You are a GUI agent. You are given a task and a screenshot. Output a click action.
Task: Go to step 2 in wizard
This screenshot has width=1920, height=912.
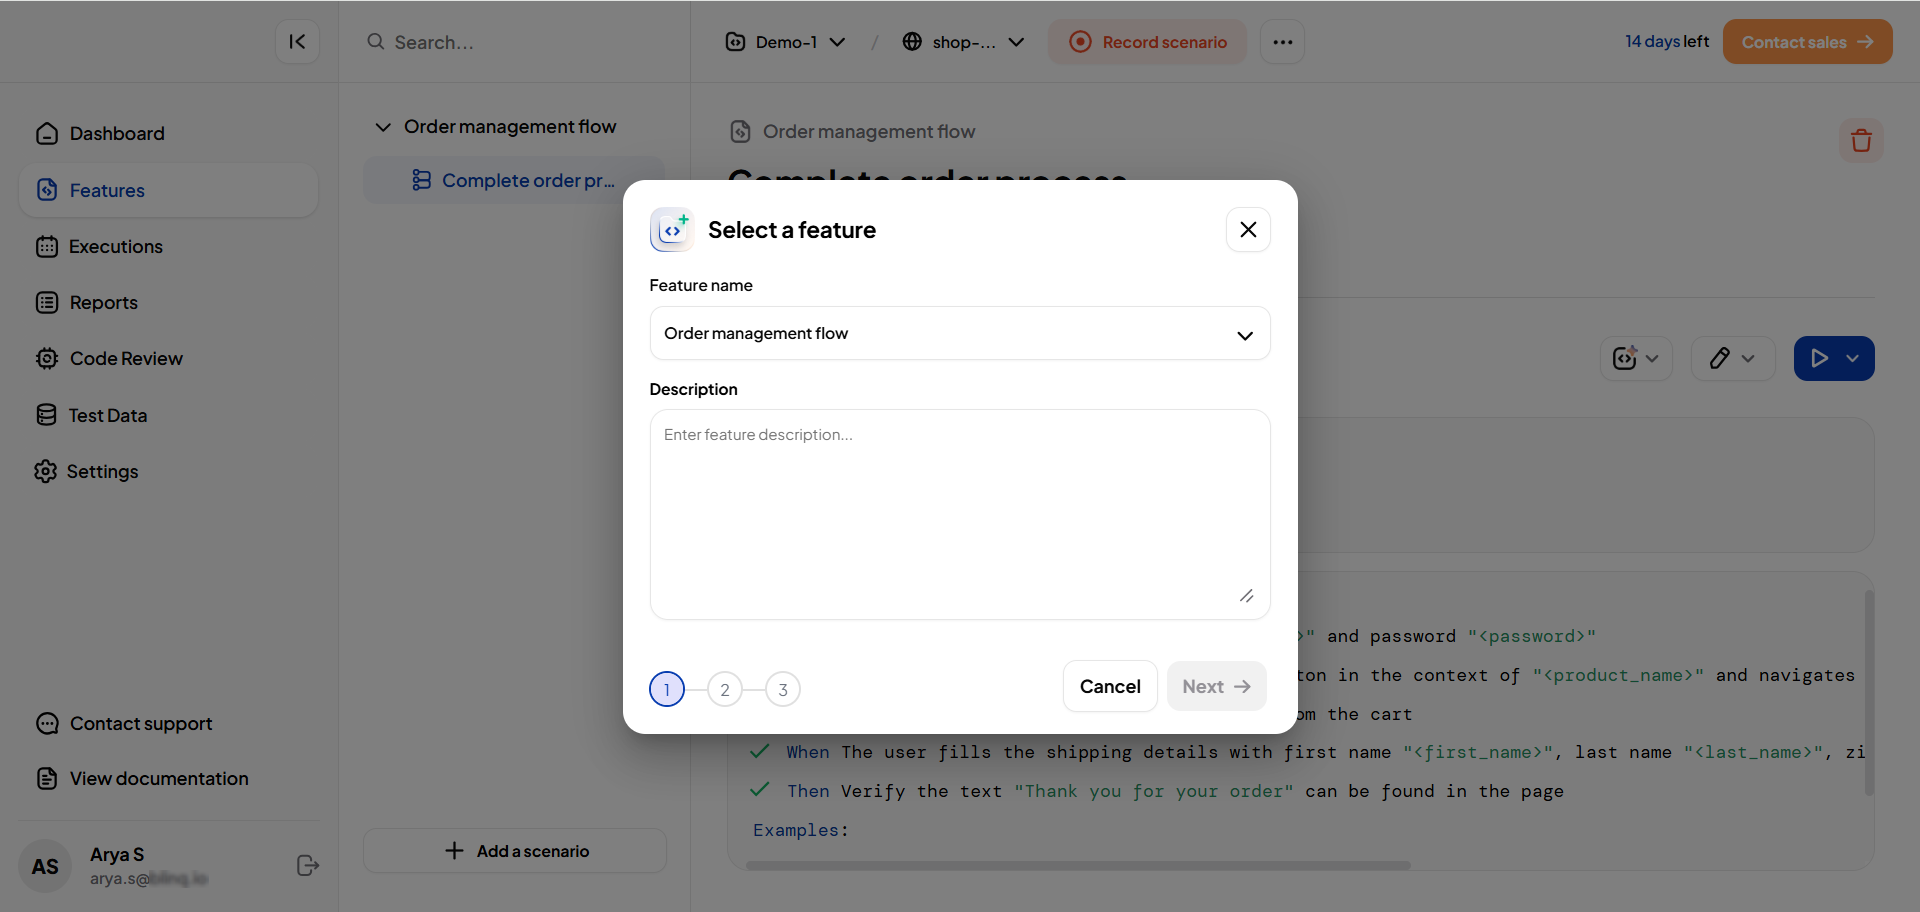click(725, 690)
